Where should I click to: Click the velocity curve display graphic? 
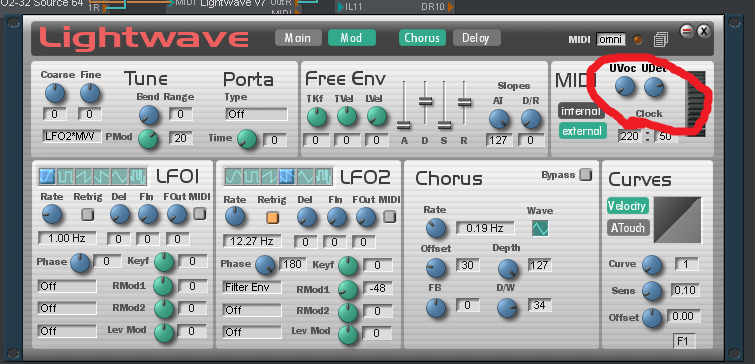coord(677,220)
